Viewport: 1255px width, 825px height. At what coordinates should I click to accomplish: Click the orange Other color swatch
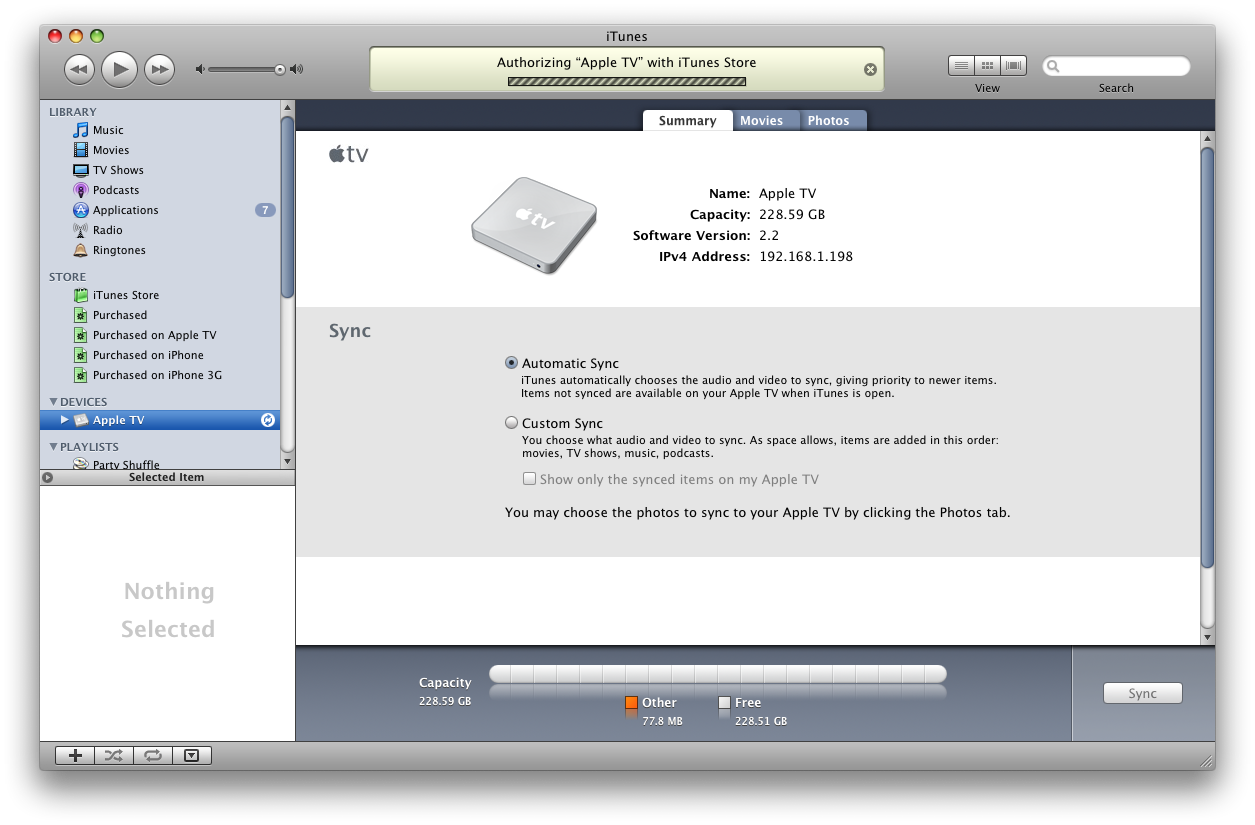click(x=631, y=703)
